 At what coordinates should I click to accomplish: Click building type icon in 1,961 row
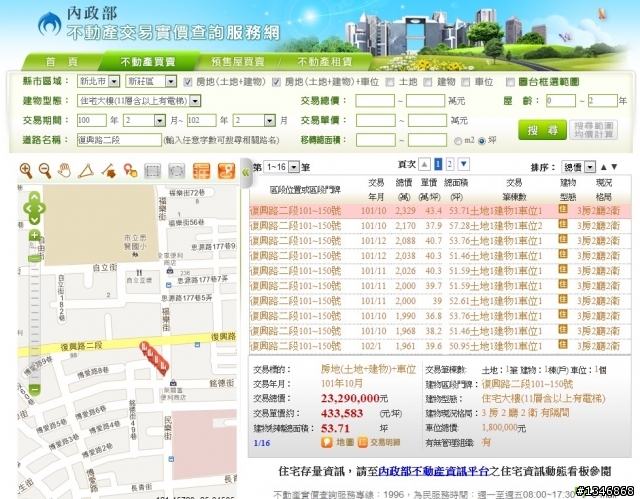click(563, 345)
